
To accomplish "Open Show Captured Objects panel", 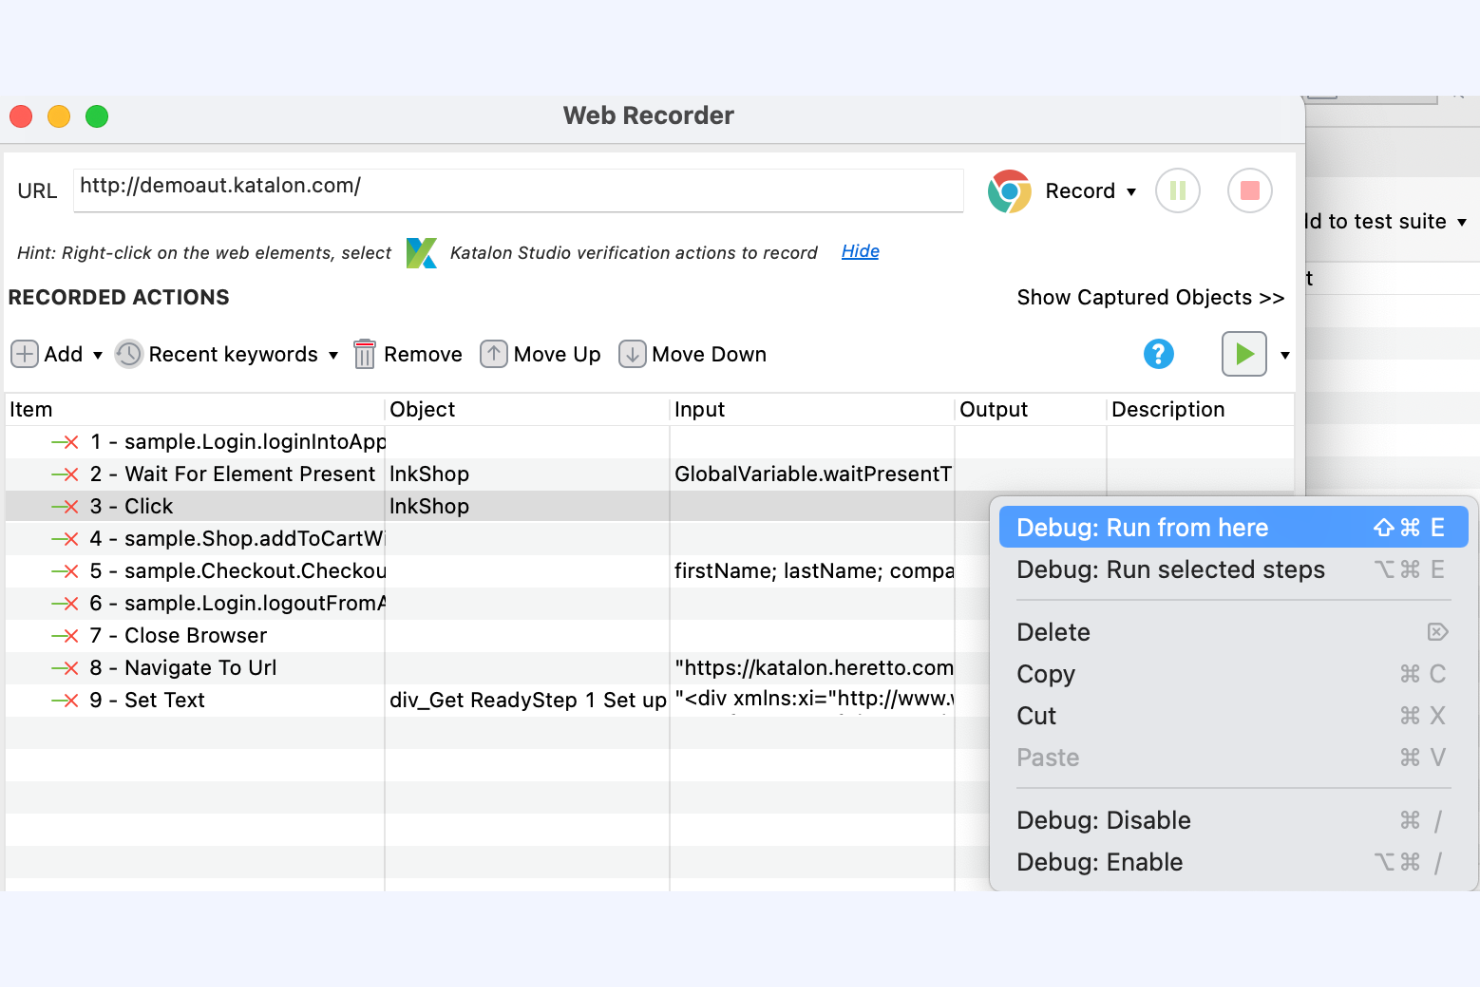I will coord(1150,297).
